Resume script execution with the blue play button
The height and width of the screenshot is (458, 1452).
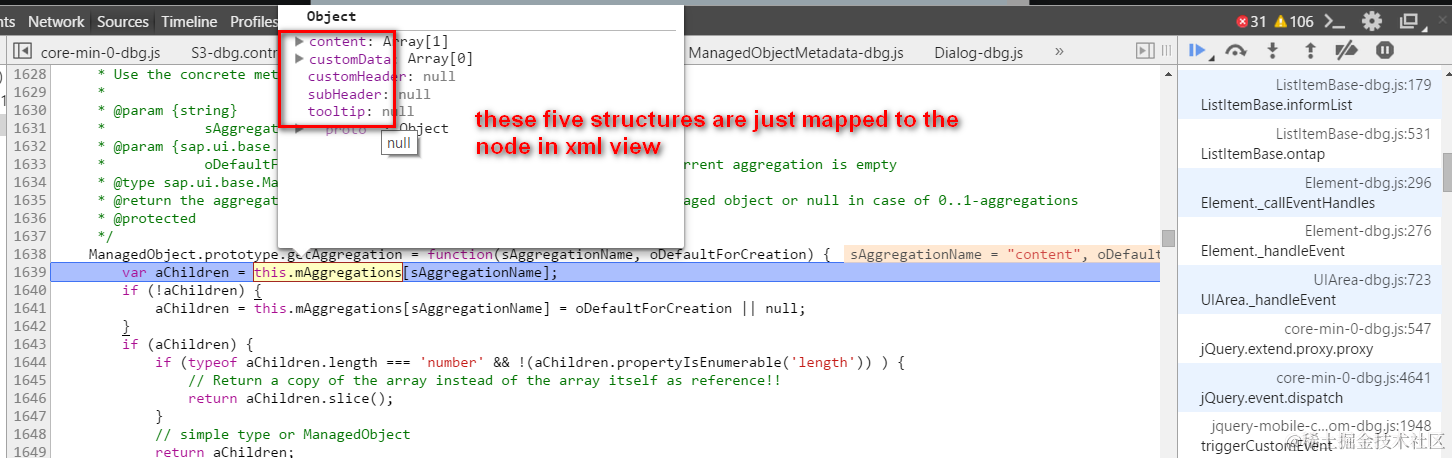[x=1198, y=50]
